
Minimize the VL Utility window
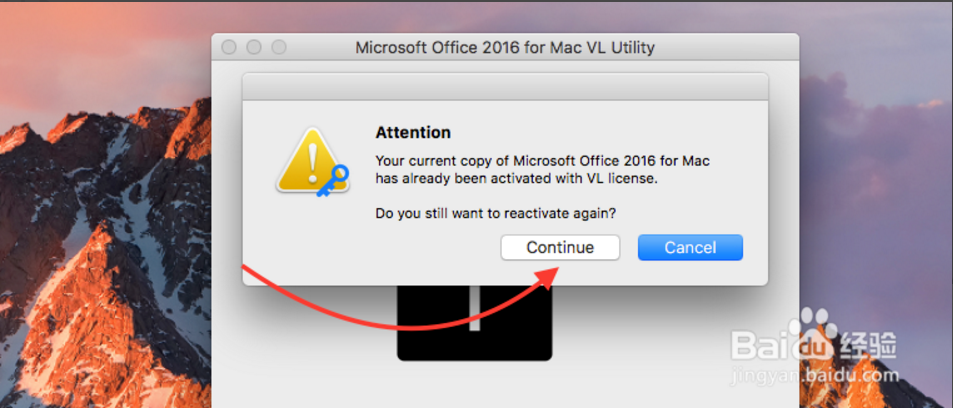(x=253, y=47)
